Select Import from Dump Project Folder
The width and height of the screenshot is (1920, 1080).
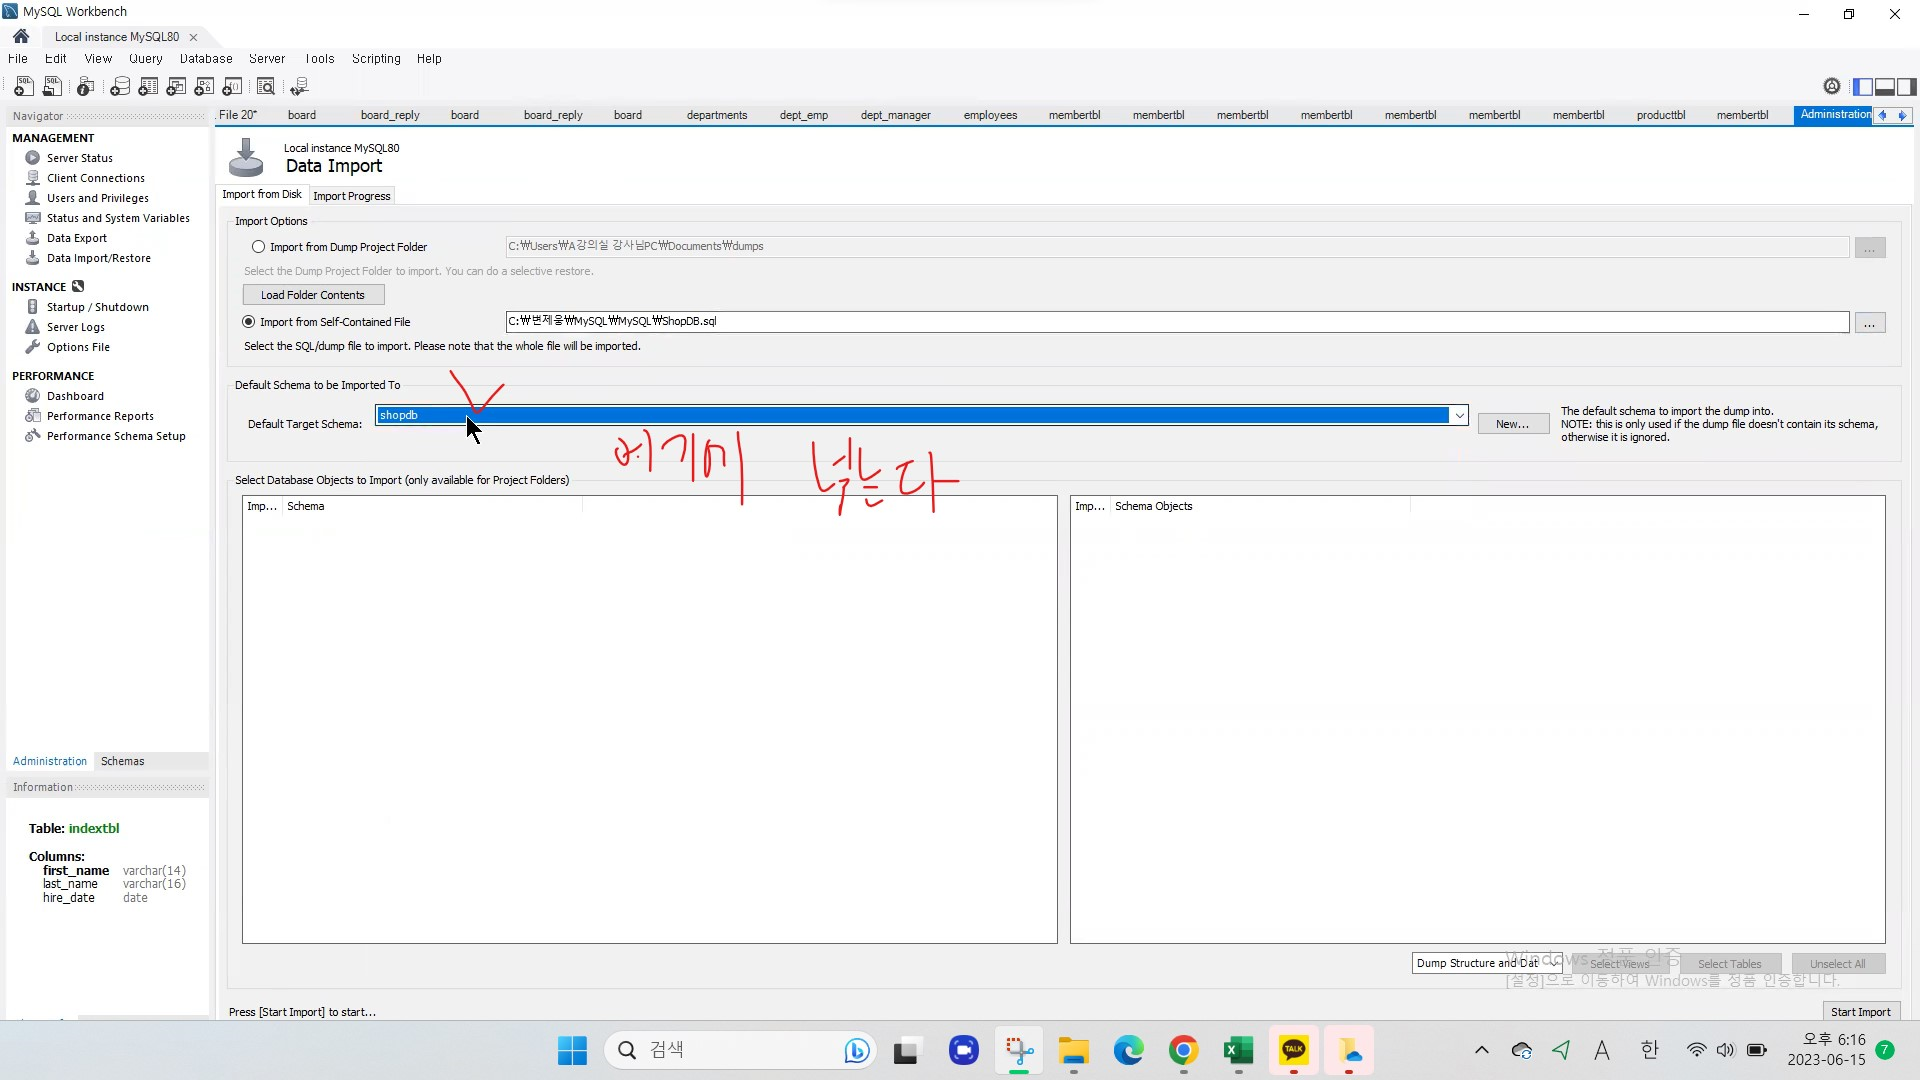tap(259, 247)
